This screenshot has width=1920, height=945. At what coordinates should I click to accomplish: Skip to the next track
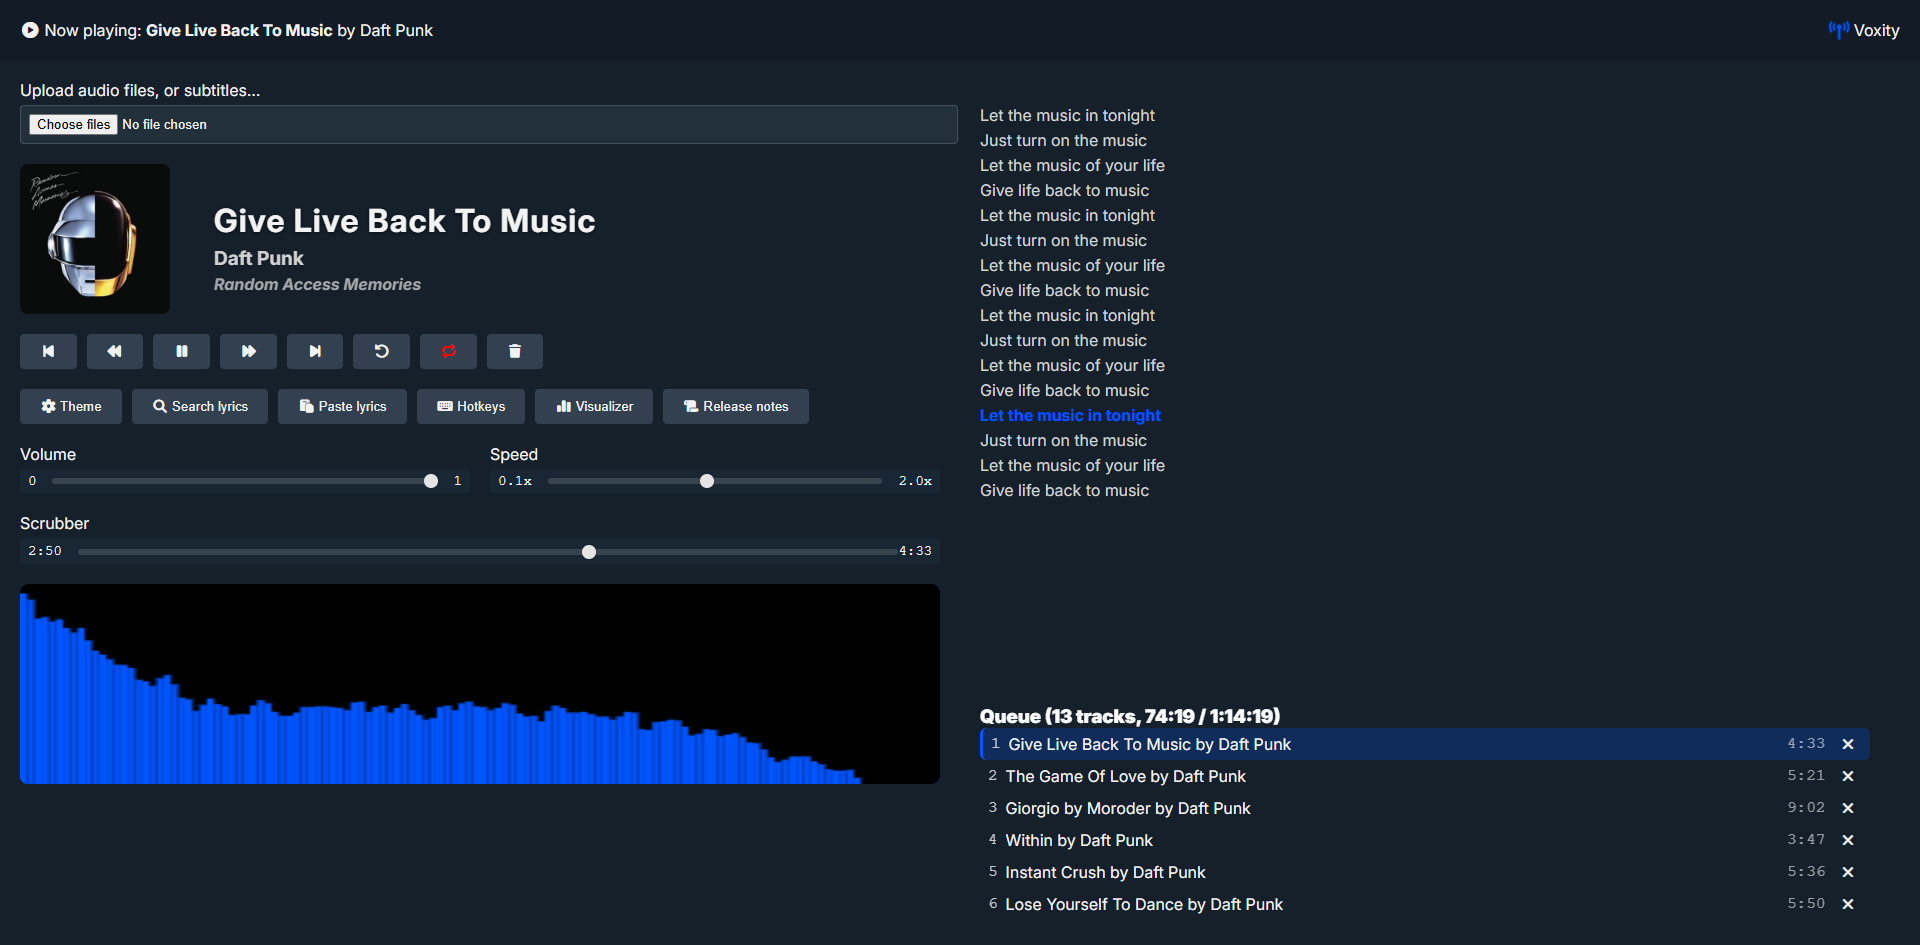(x=314, y=351)
